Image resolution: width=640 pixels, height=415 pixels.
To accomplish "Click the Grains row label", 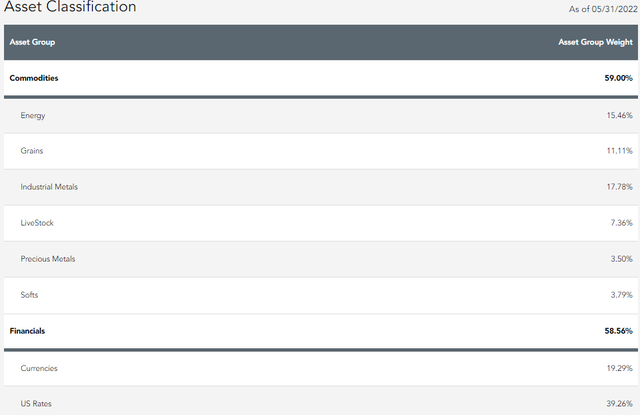I will tap(32, 151).
